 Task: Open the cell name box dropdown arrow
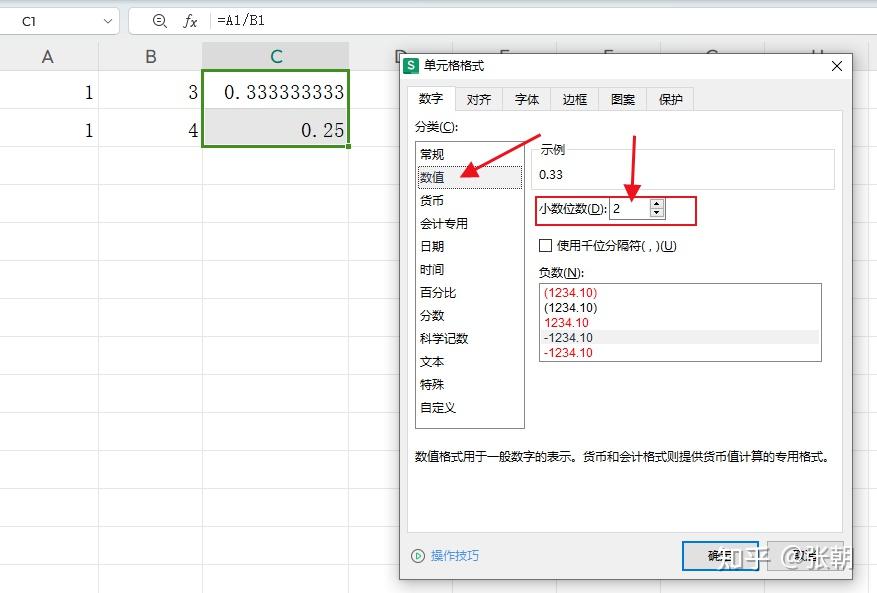coord(107,21)
